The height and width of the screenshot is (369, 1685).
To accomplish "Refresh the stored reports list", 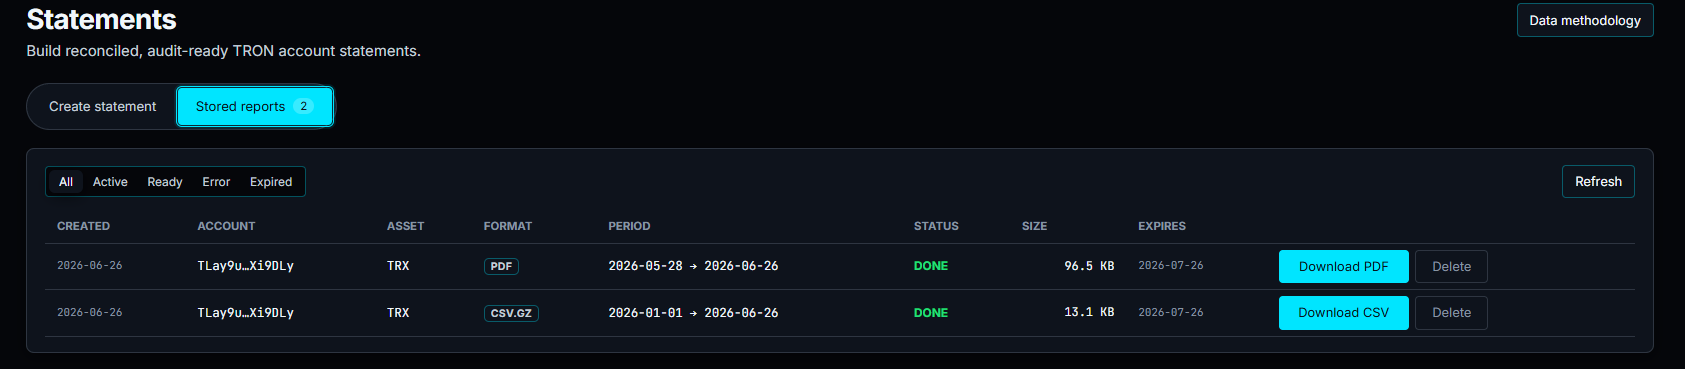I will coord(1598,181).
